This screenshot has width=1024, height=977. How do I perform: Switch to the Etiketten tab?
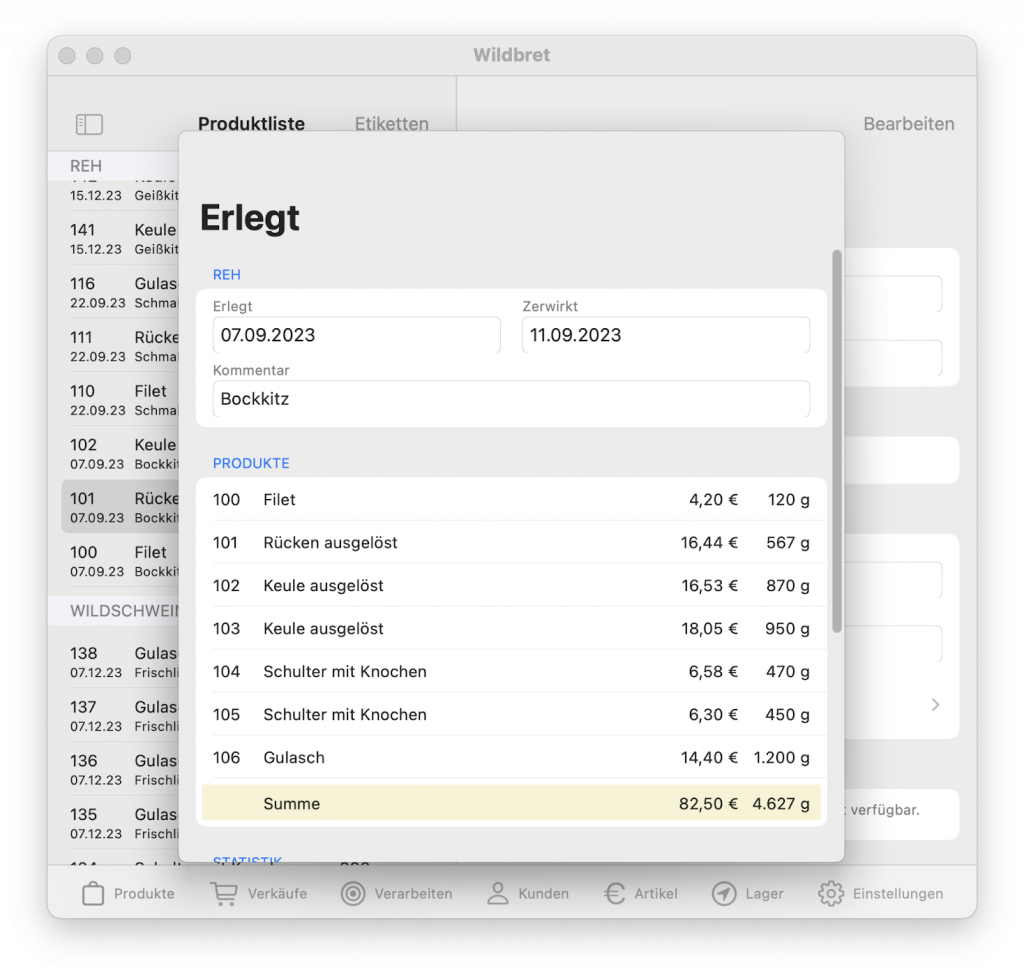point(391,124)
